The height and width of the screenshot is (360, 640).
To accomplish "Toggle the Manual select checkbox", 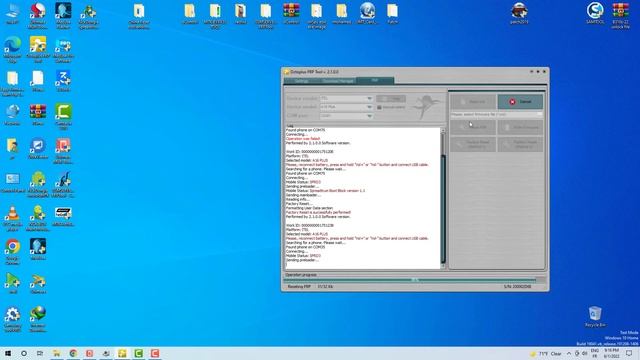I will (x=379, y=107).
